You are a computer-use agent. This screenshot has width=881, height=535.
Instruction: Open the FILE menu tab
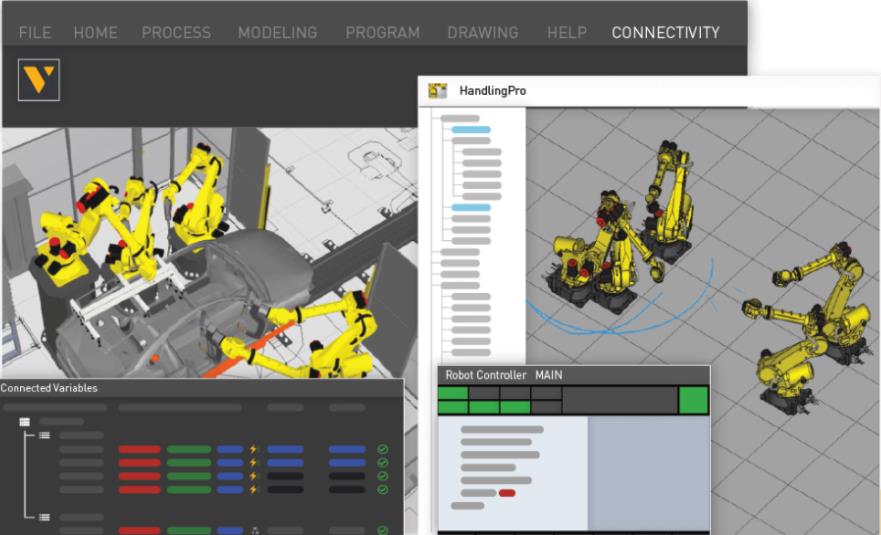click(x=35, y=33)
